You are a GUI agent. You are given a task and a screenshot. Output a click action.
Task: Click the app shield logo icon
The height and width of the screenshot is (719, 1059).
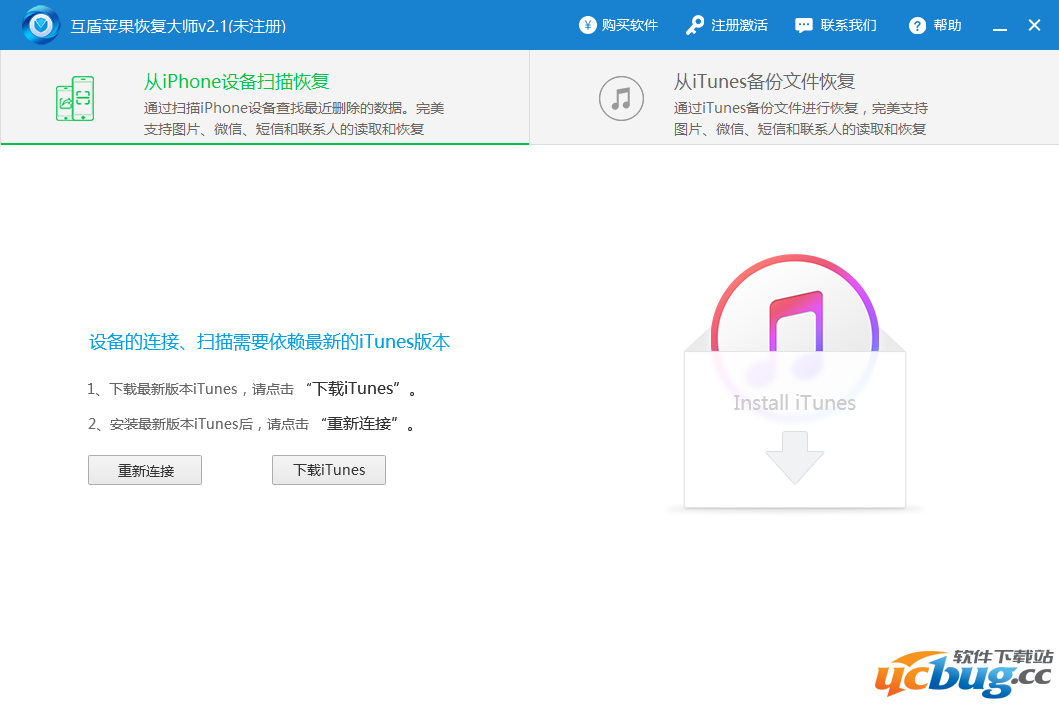tap(41, 25)
